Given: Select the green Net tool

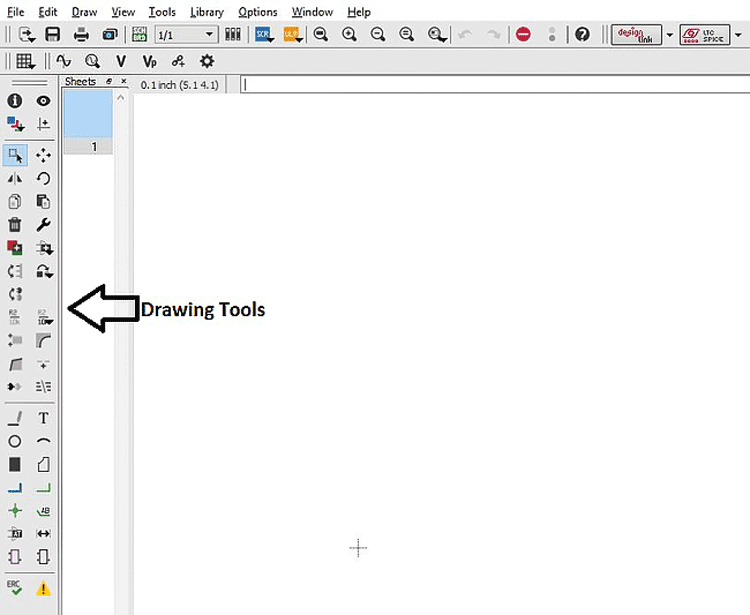Looking at the screenshot, I should pos(44,488).
